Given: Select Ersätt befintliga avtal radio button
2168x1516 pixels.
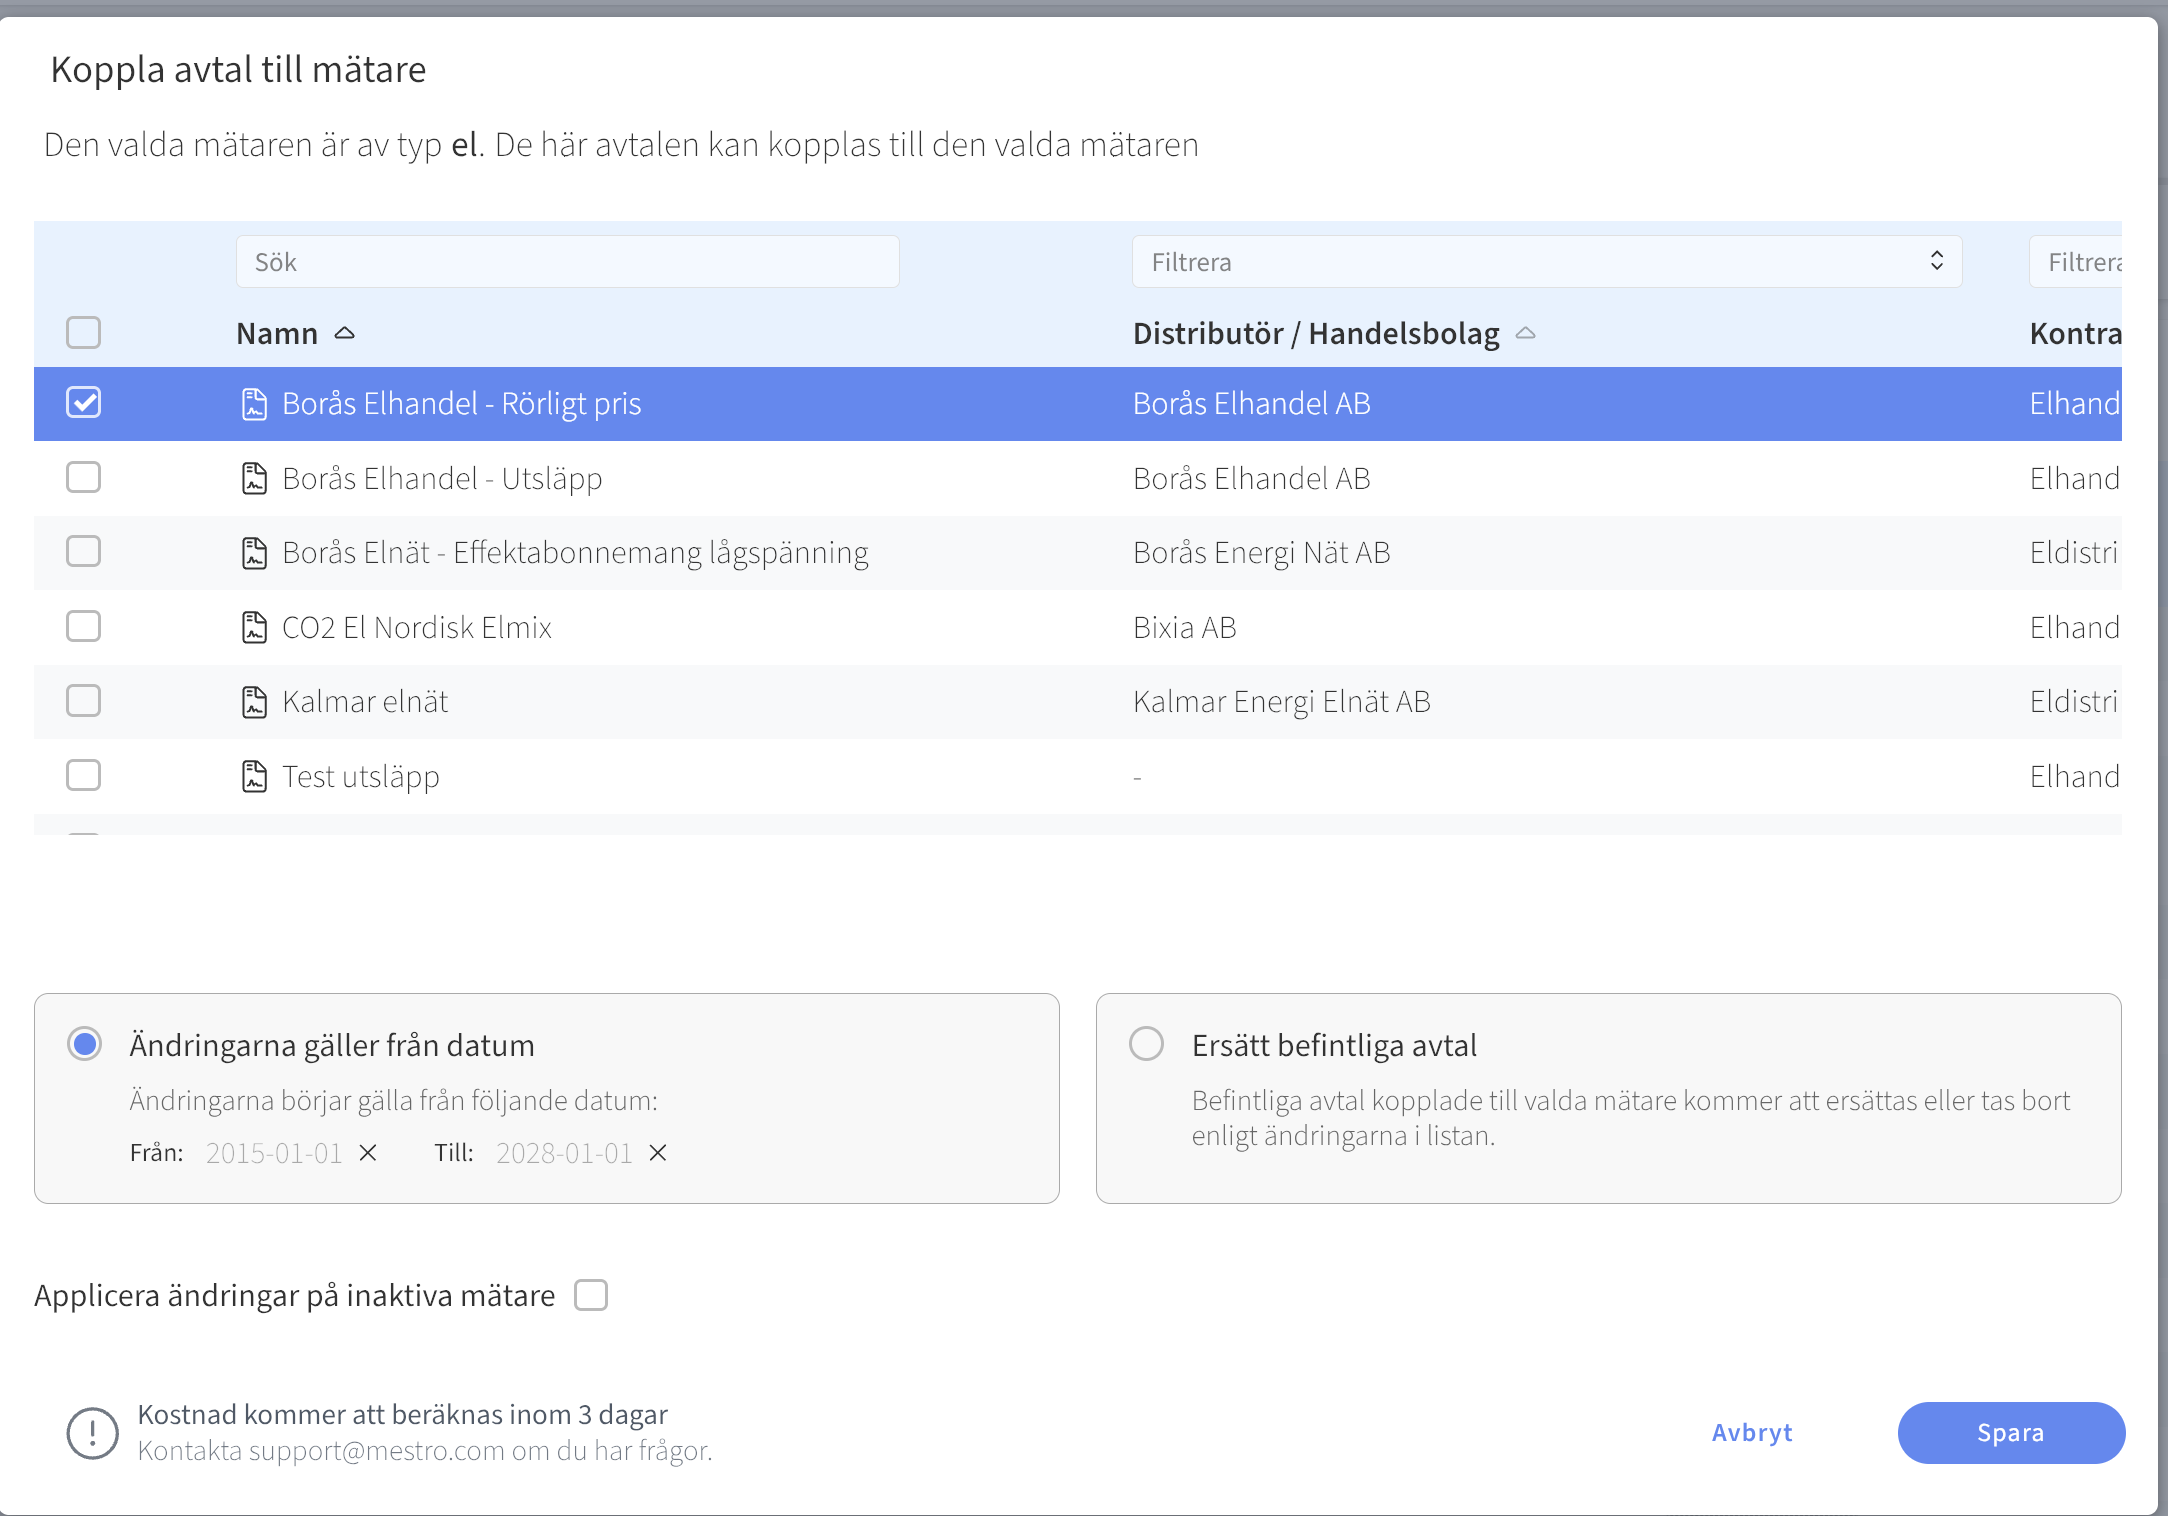Looking at the screenshot, I should click(1147, 1044).
